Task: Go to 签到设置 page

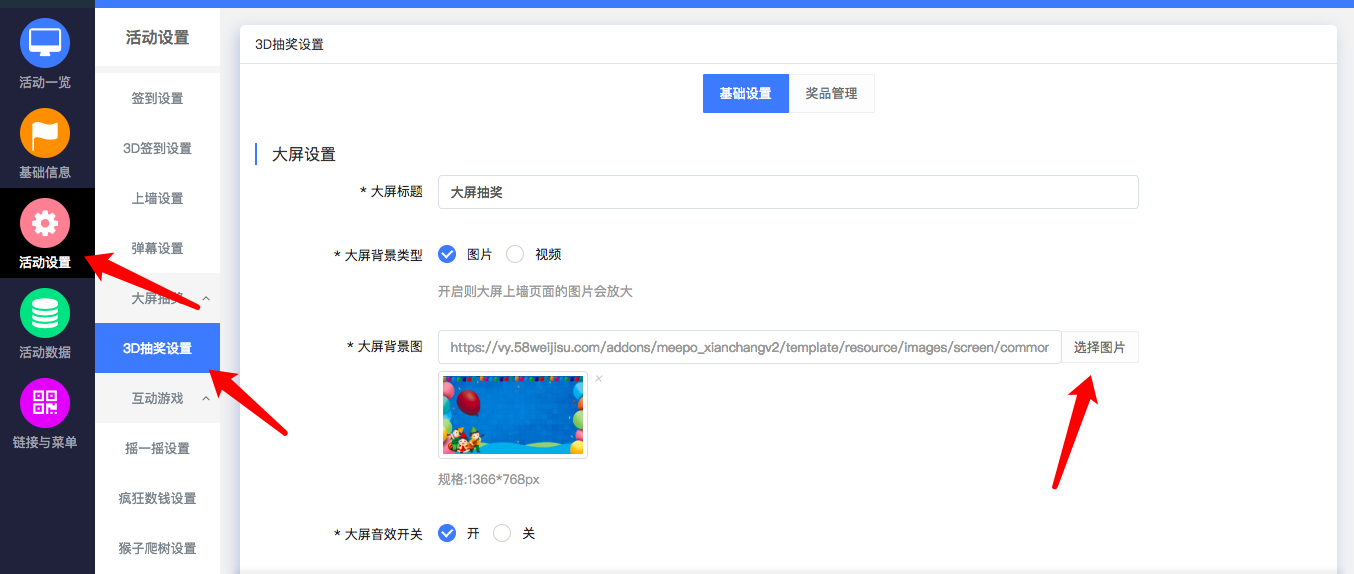Action: coord(157,98)
